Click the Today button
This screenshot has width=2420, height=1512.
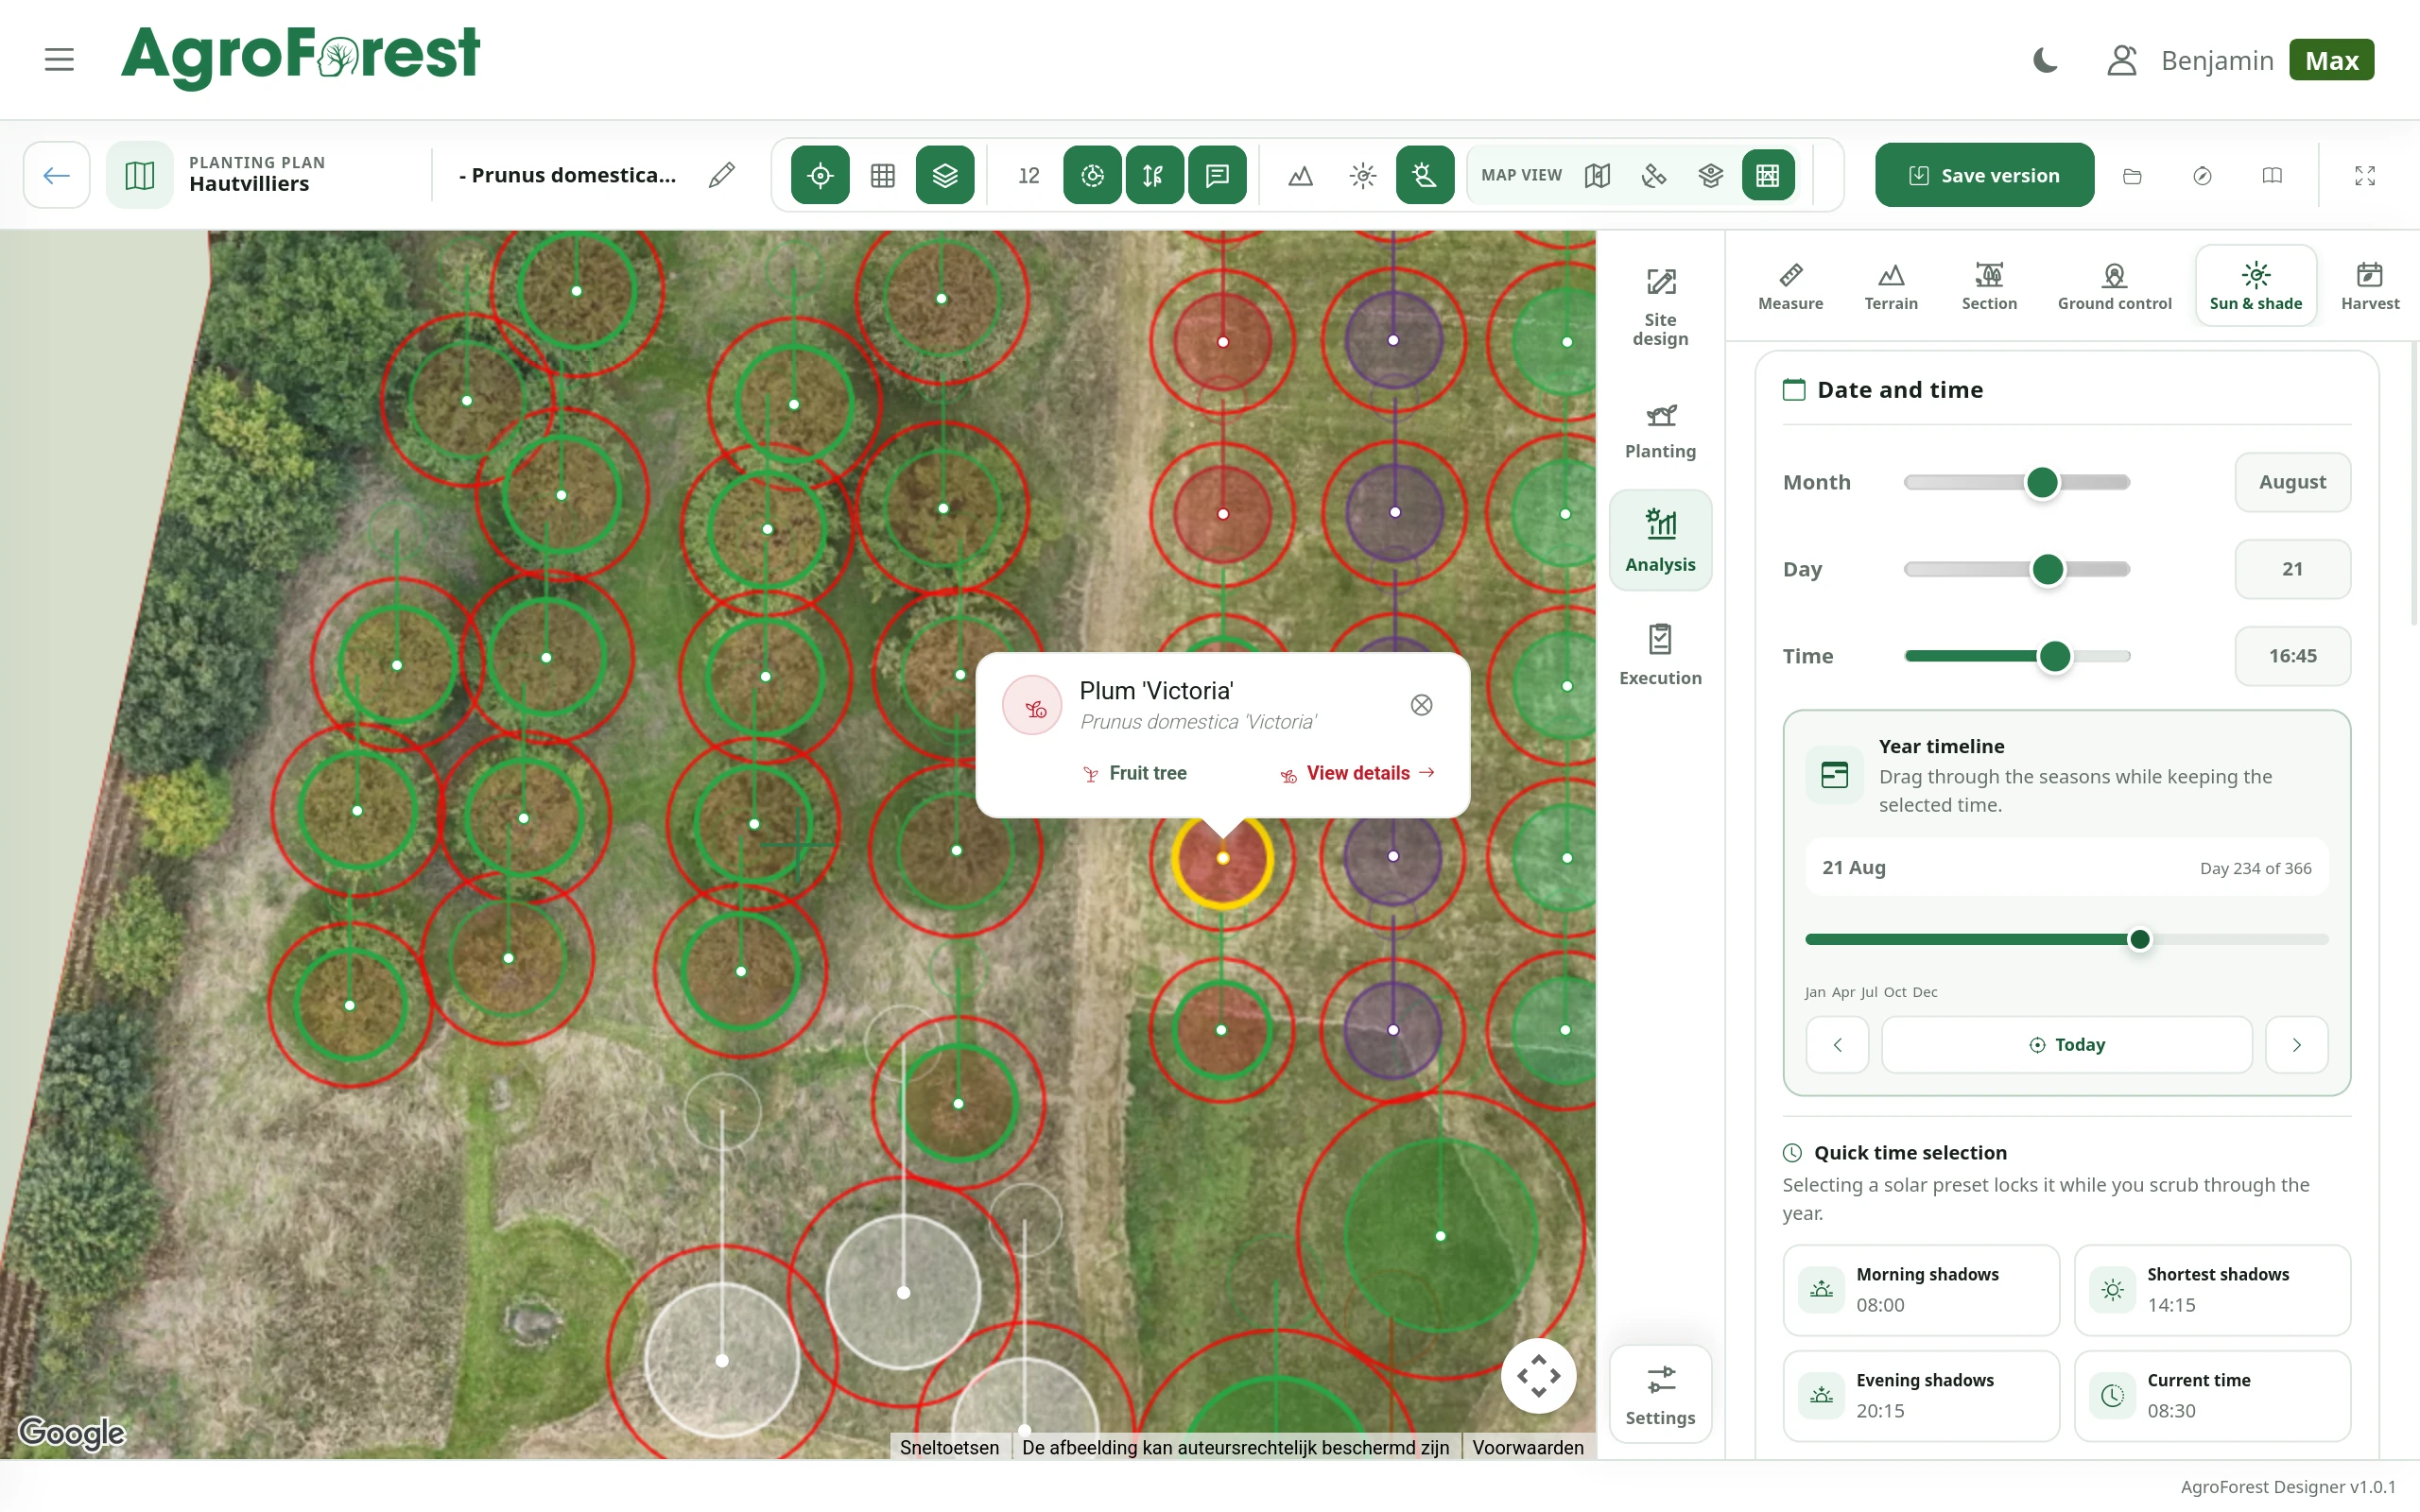click(x=2067, y=1045)
